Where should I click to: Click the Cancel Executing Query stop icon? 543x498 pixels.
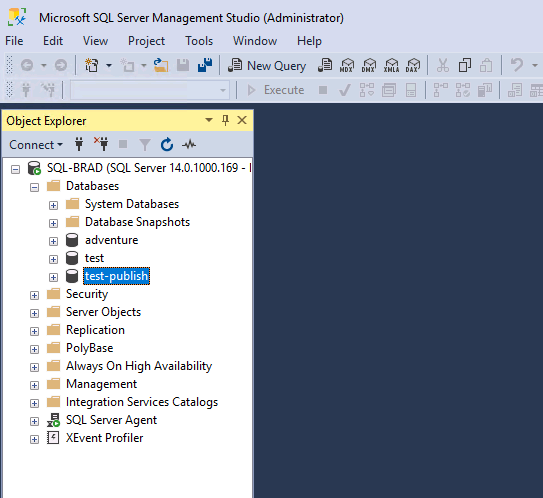click(323, 90)
